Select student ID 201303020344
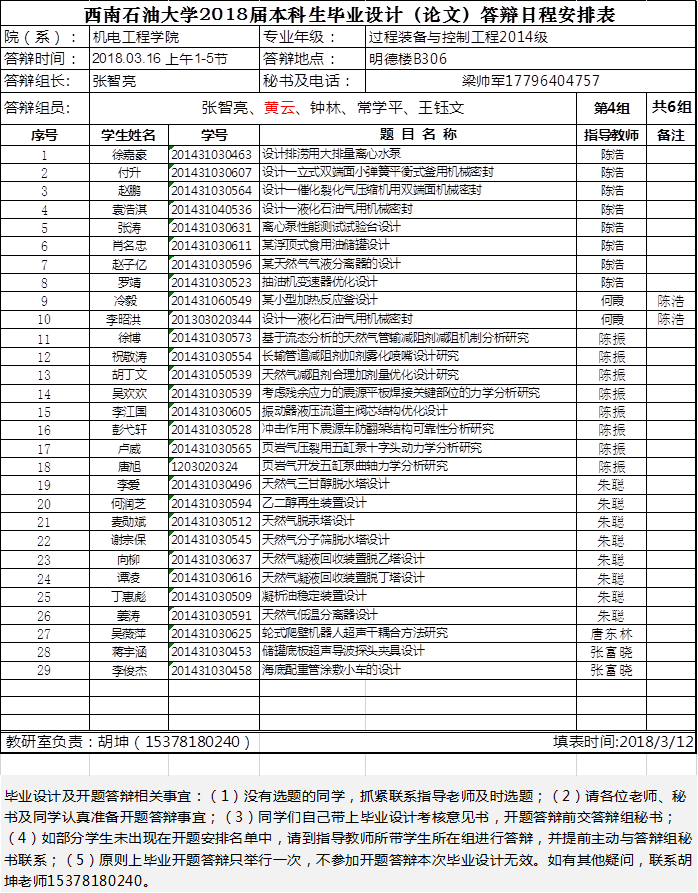698x893 pixels. (x=214, y=319)
